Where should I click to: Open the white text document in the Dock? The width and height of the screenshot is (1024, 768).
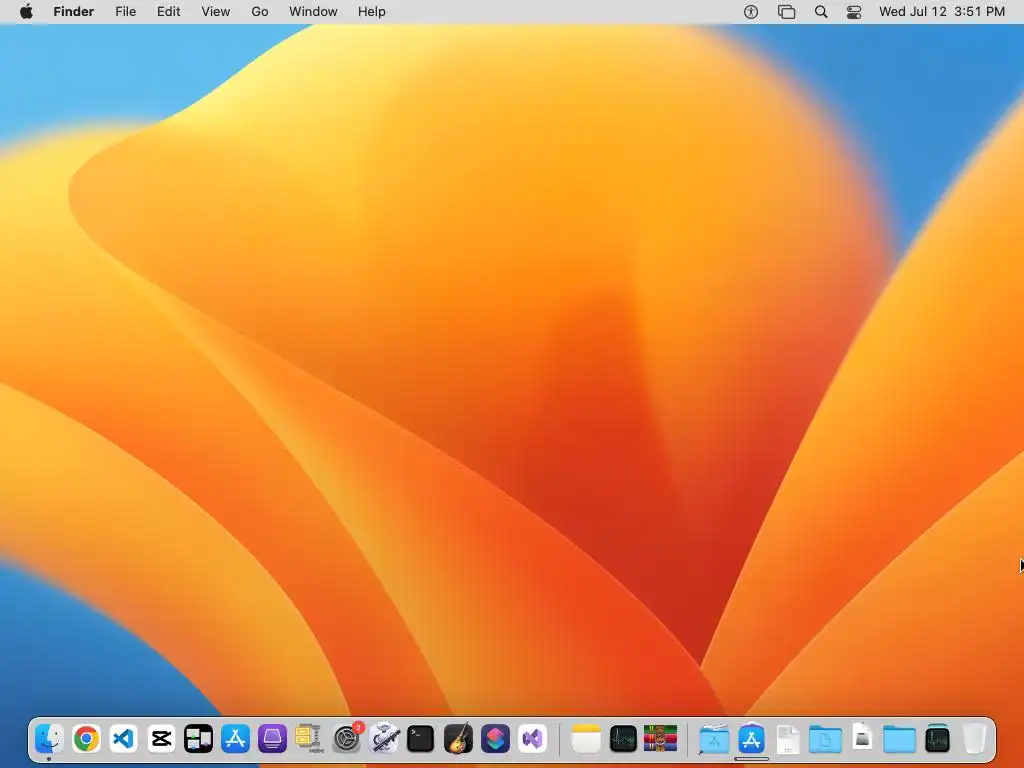788,739
